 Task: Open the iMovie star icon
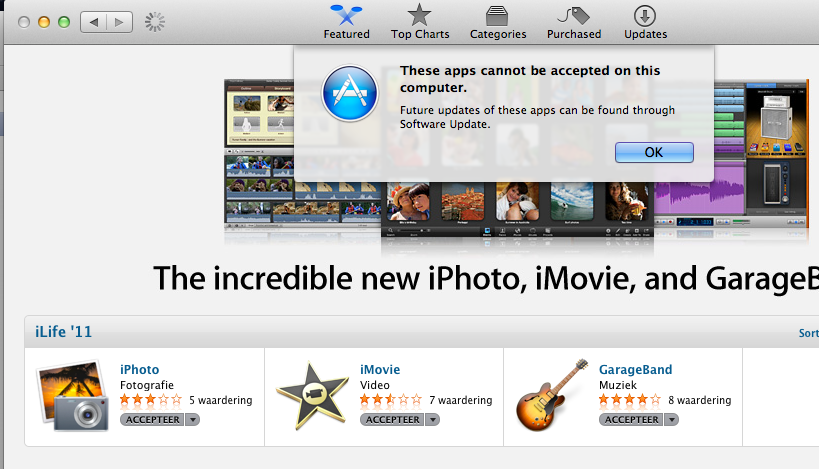pos(312,395)
